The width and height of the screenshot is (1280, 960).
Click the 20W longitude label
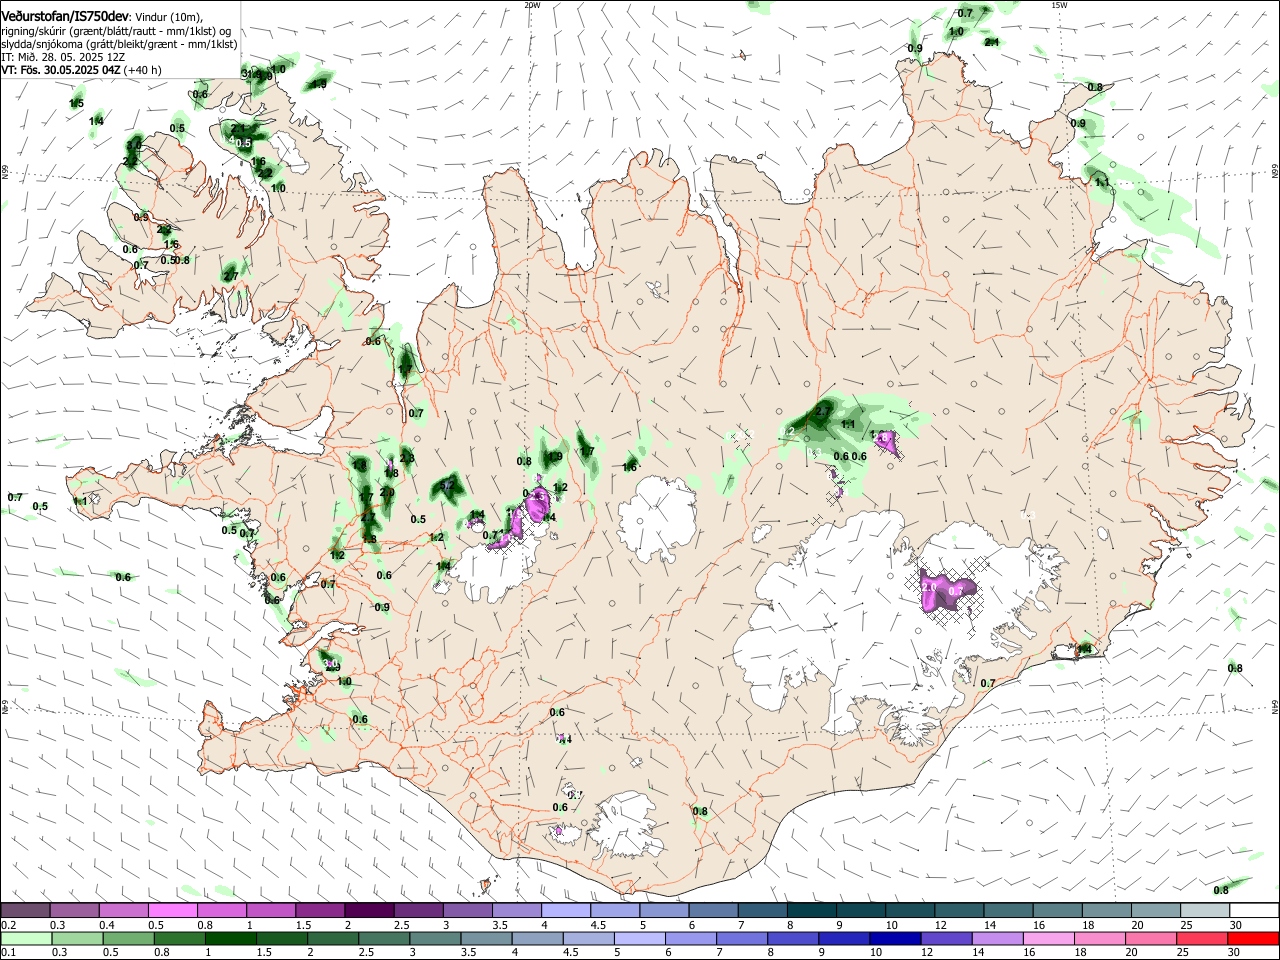pyautogui.click(x=532, y=5)
